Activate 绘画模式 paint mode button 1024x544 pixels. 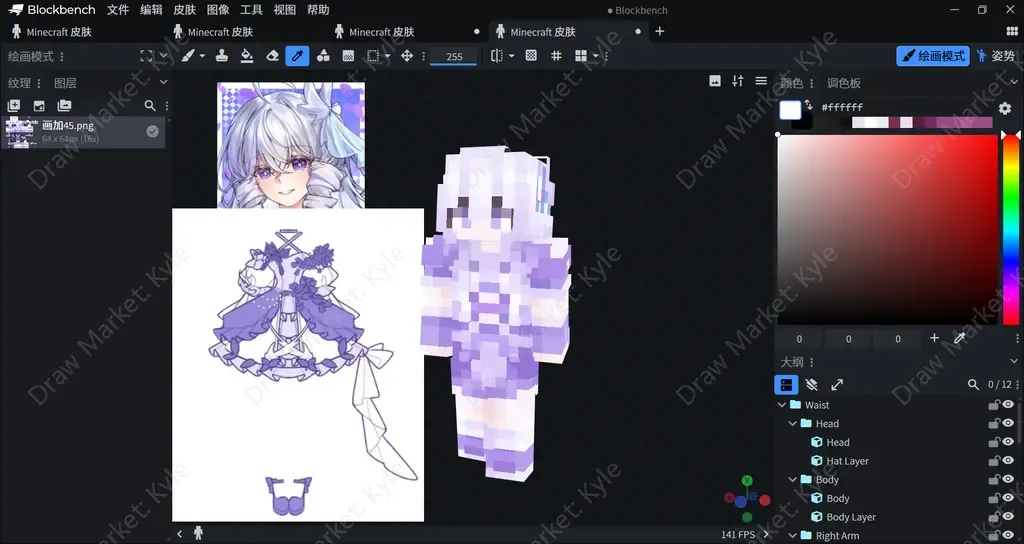coord(933,56)
